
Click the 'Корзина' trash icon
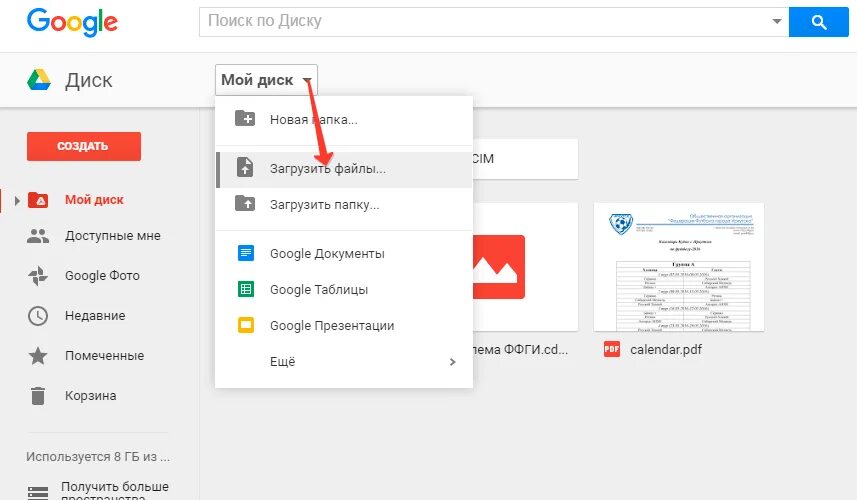(38, 396)
